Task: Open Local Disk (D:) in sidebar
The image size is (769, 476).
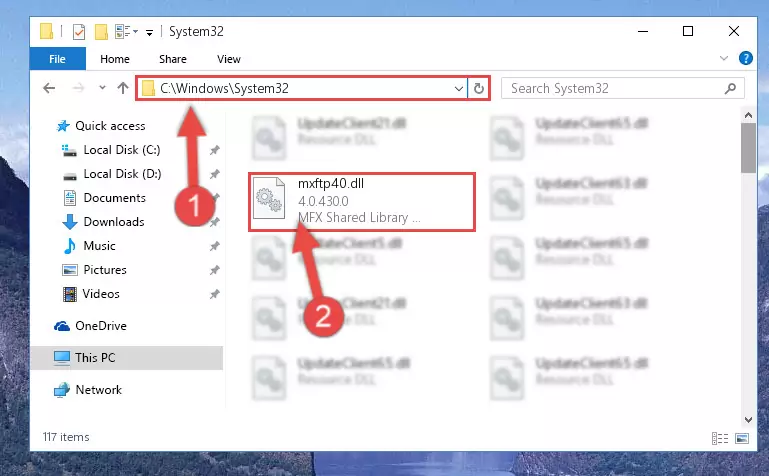Action: (122, 174)
